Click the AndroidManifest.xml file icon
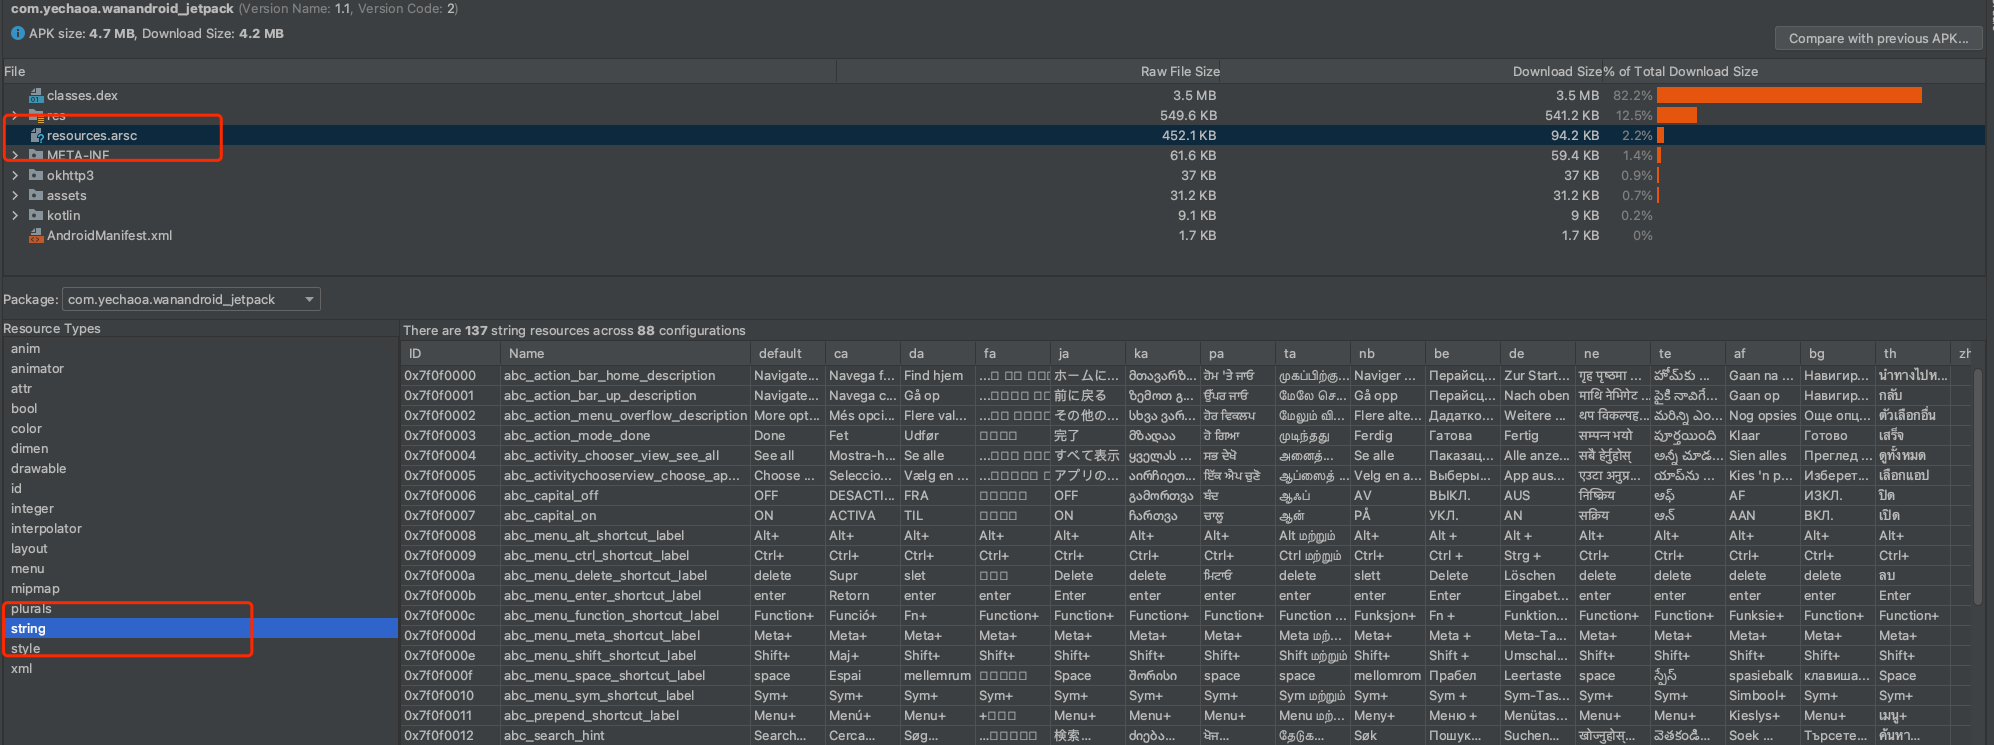 pyautogui.click(x=36, y=236)
